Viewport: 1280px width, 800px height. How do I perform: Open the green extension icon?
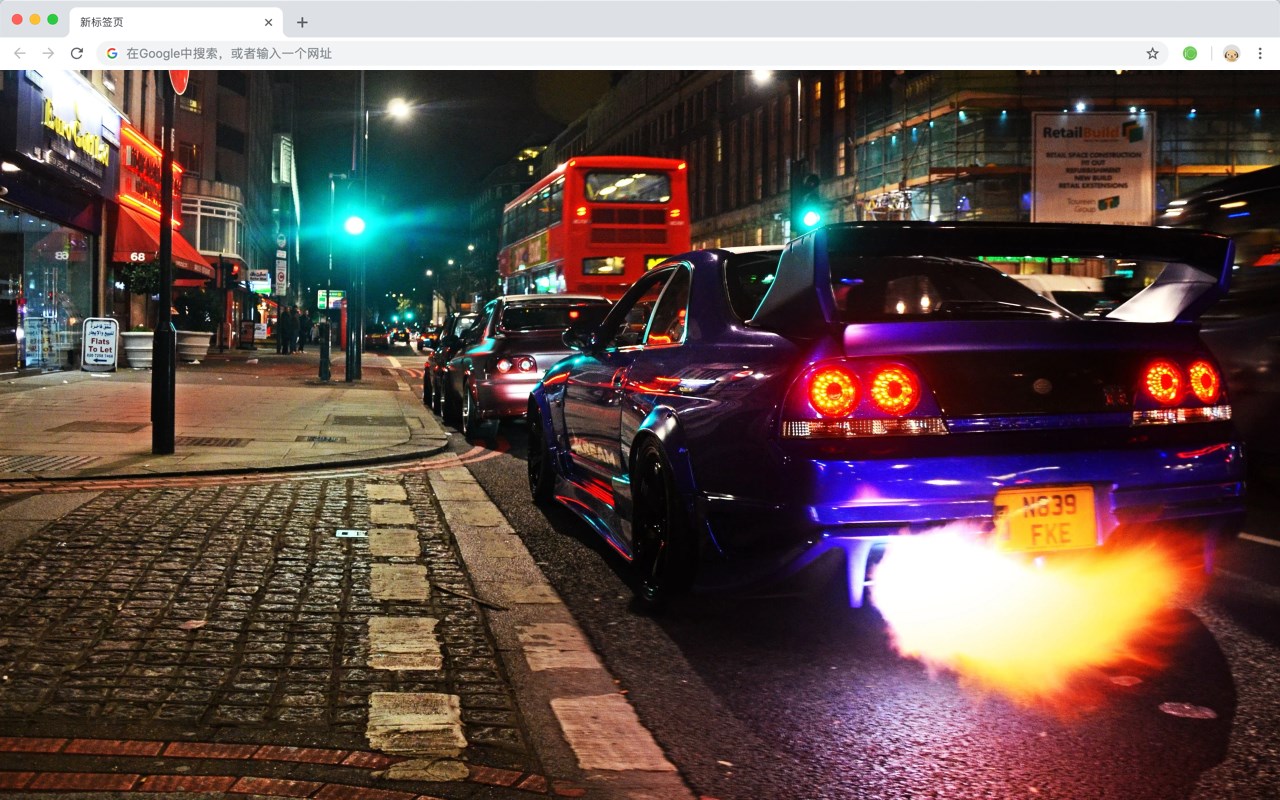coord(1190,53)
